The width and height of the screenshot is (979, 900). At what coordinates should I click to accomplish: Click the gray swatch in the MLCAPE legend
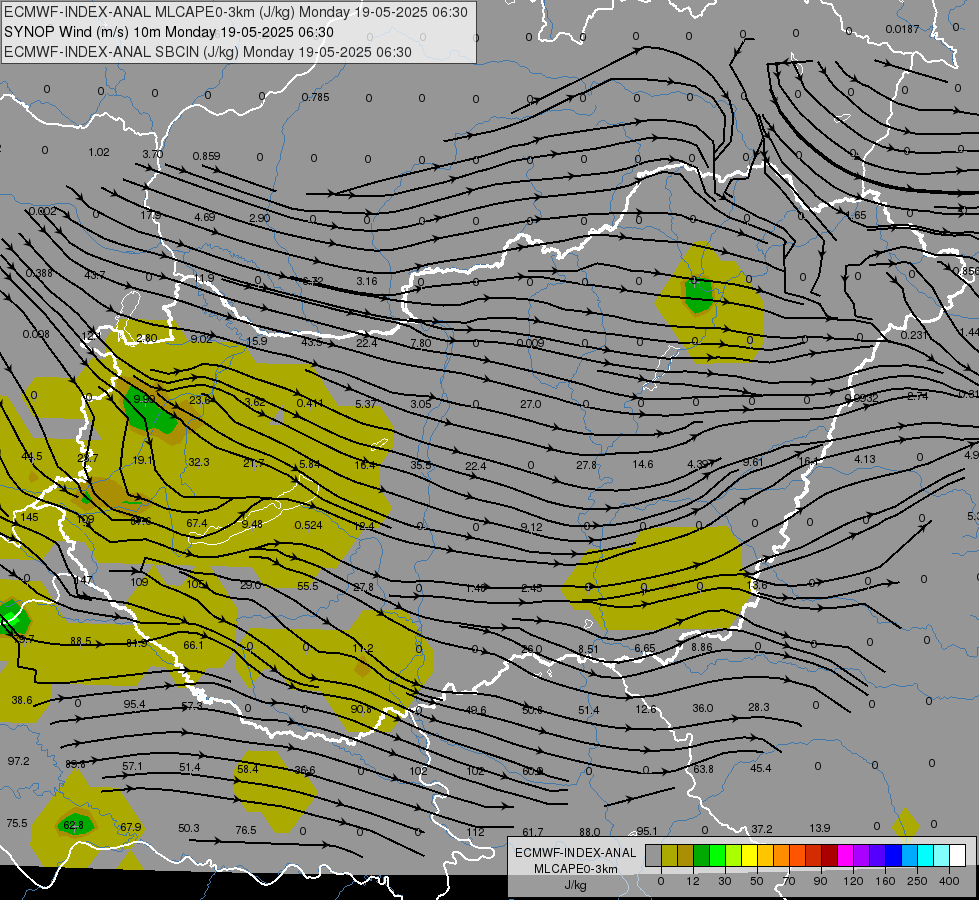click(653, 855)
